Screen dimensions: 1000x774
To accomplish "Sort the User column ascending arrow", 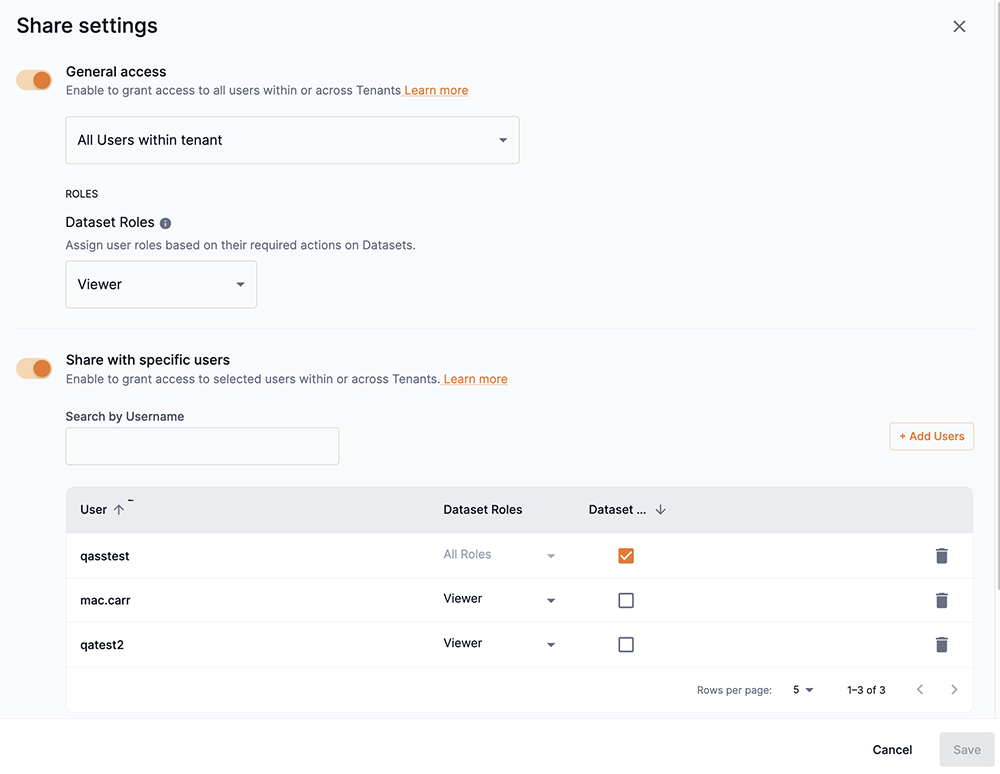I will coord(118,509).
